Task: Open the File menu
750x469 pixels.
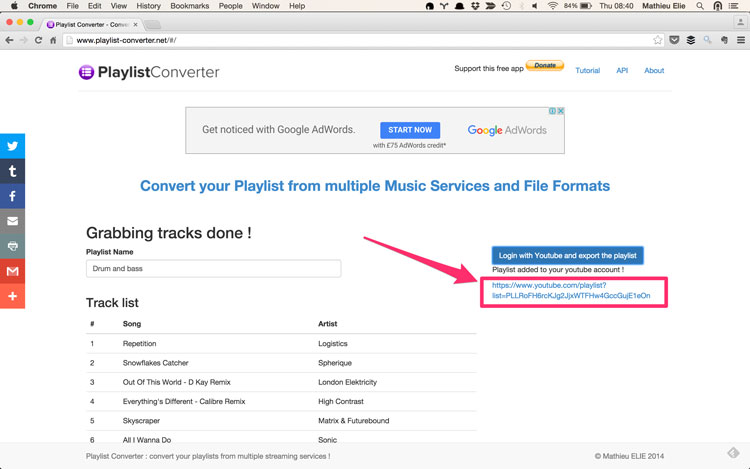Action: tap(73, 6)
